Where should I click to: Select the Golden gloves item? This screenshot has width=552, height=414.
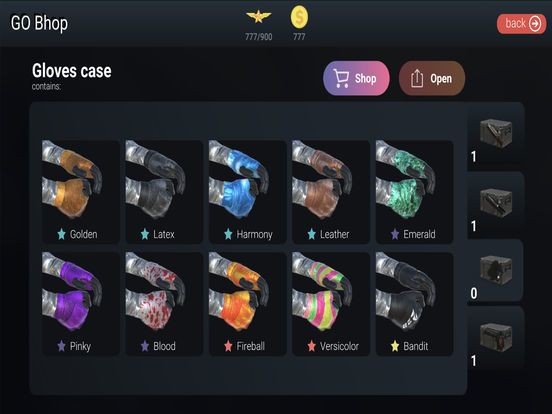click(x=81, y=192)
